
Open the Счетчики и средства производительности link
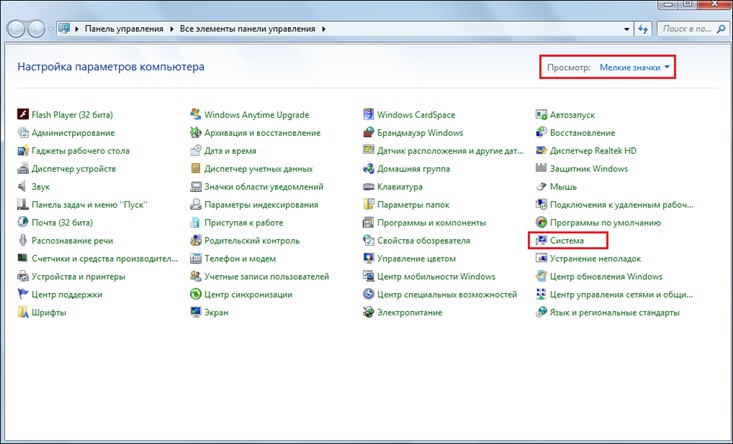click(x=105, y=258)
